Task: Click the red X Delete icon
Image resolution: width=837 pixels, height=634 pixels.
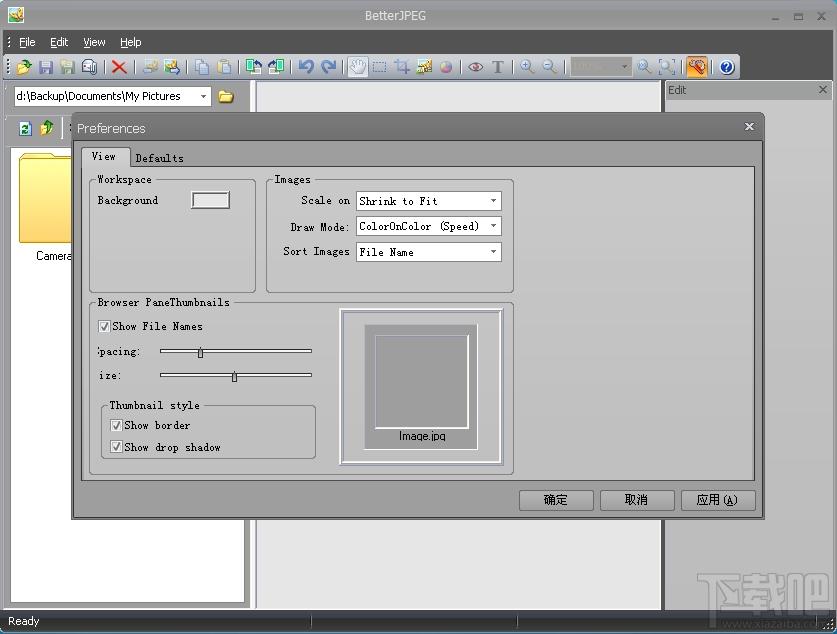Action: [x=119, y=67]
